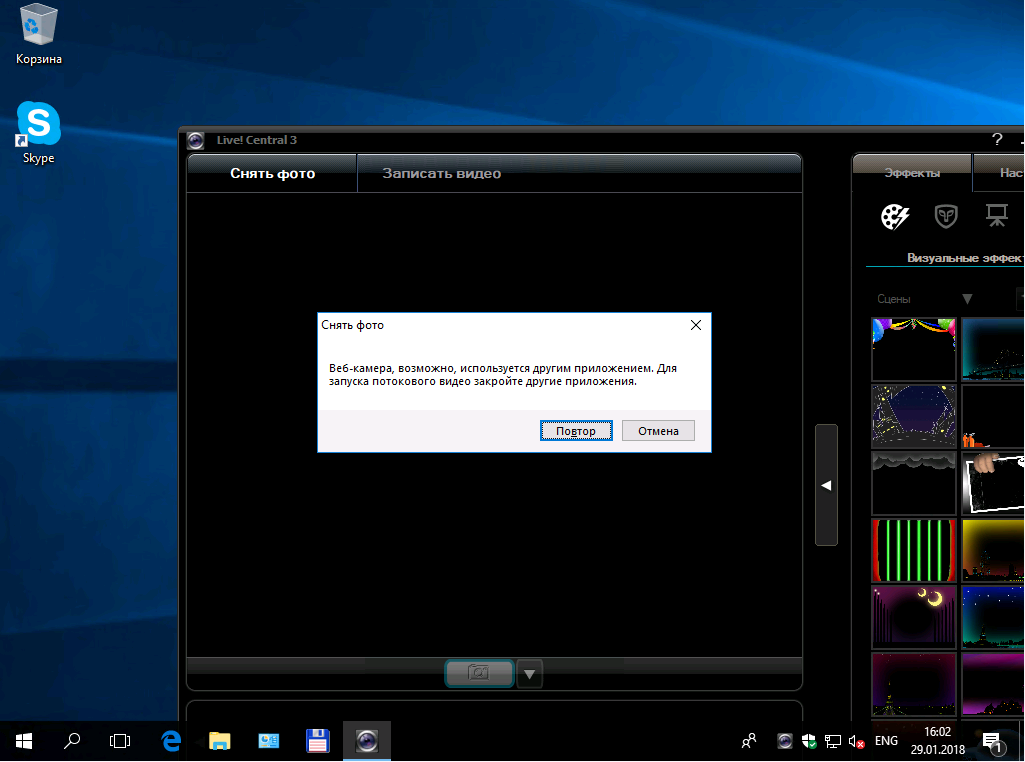Click the Отмена button
Image resolution: width=1025 pixels, height=762 pixels.
[x=658, y=431]
